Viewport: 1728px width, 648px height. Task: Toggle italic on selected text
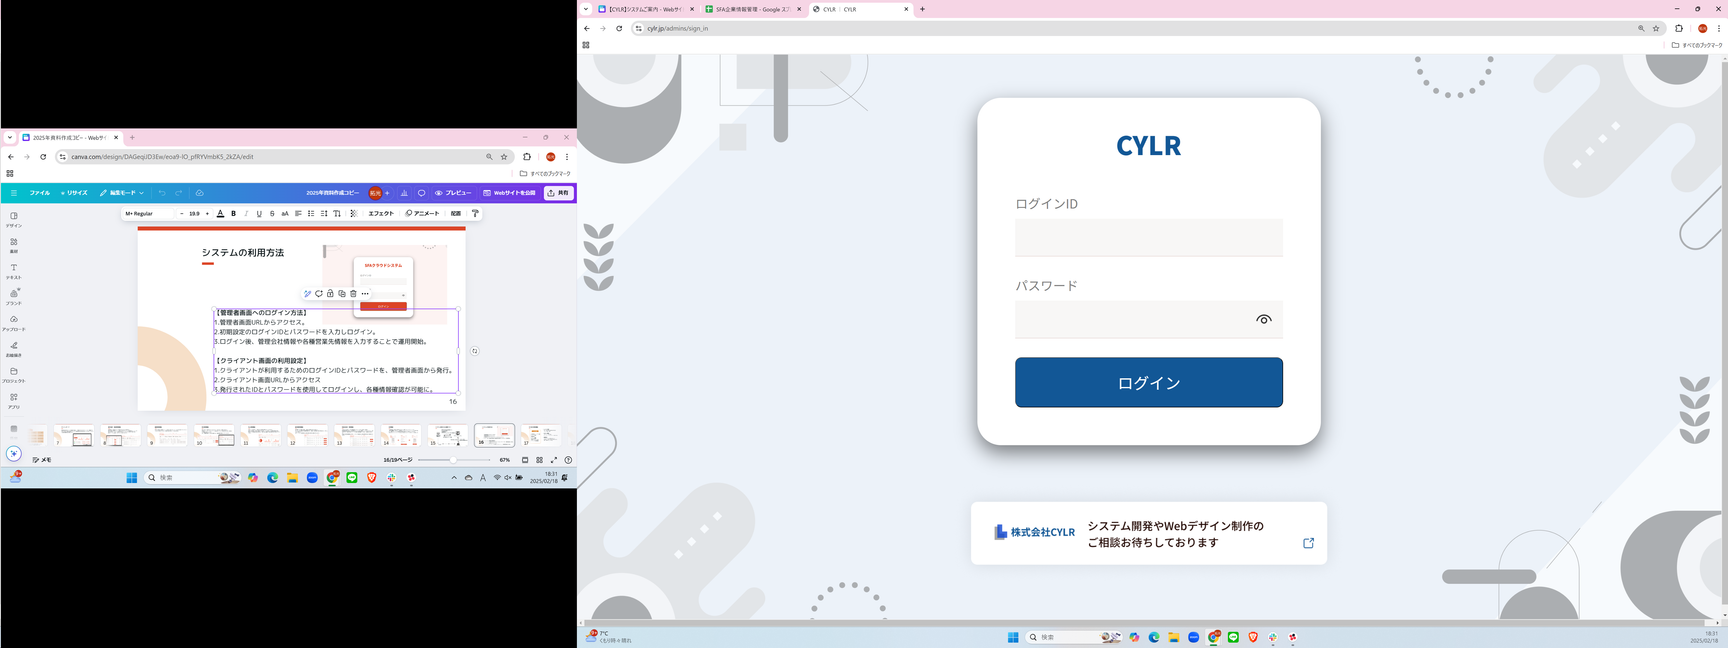coord(246,213)
